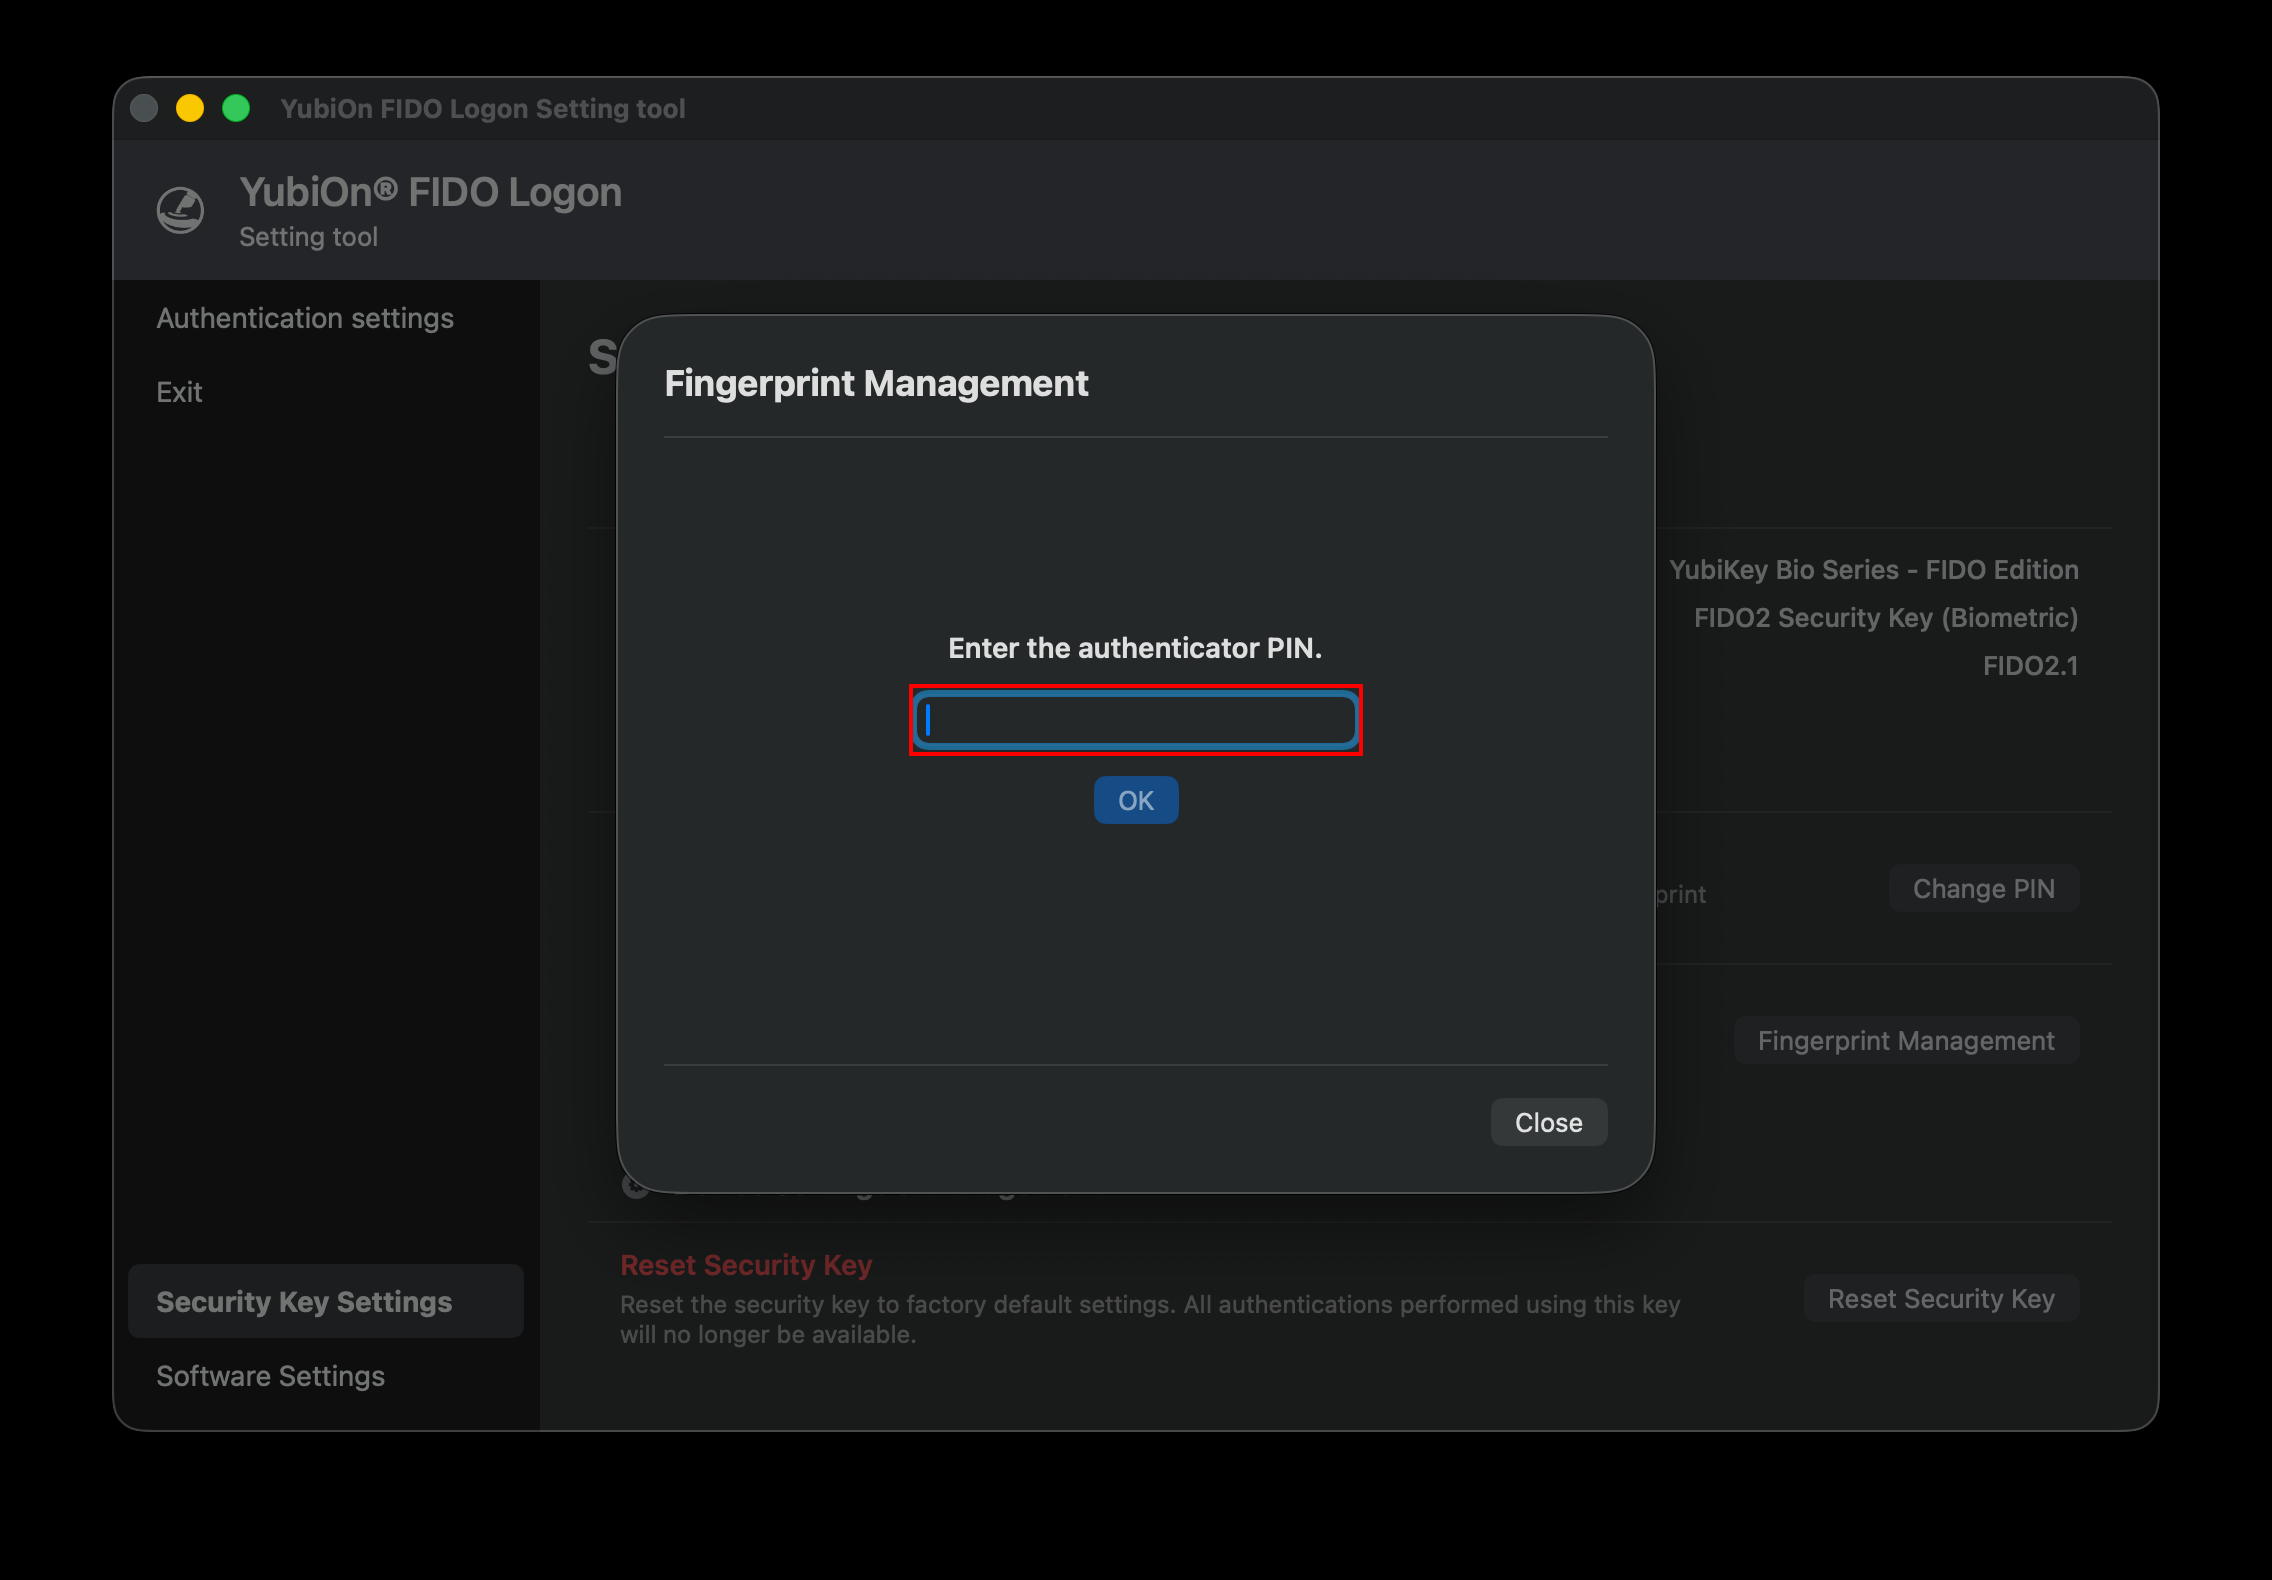This screenshot has height=1580, width=2272.
Task: Click the red Reset Security Key heading
Action: point(746,1265)
